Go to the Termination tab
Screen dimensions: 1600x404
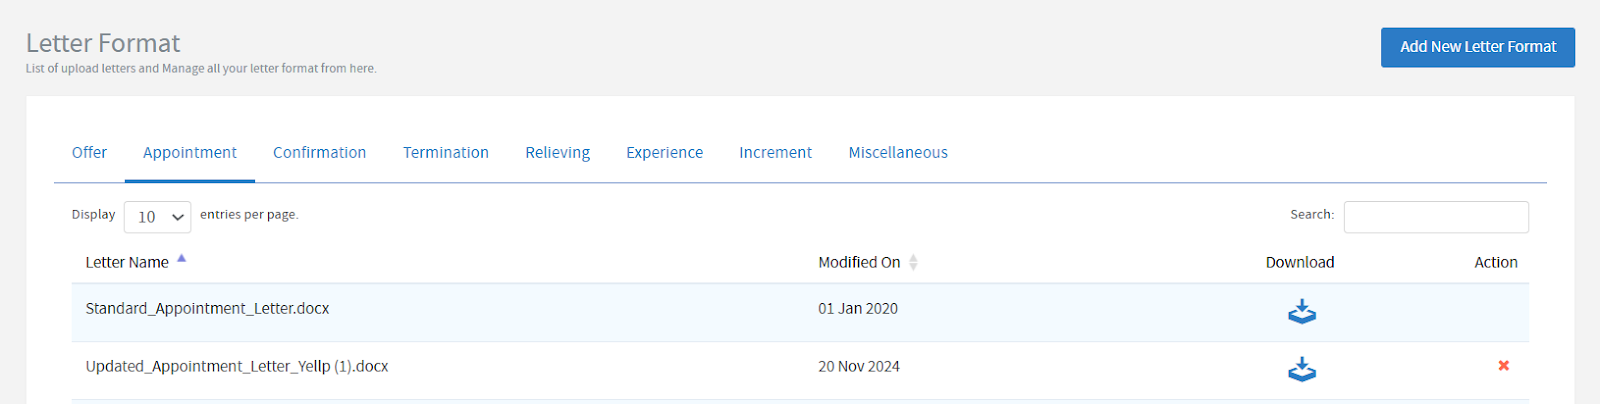click(446, 153)
